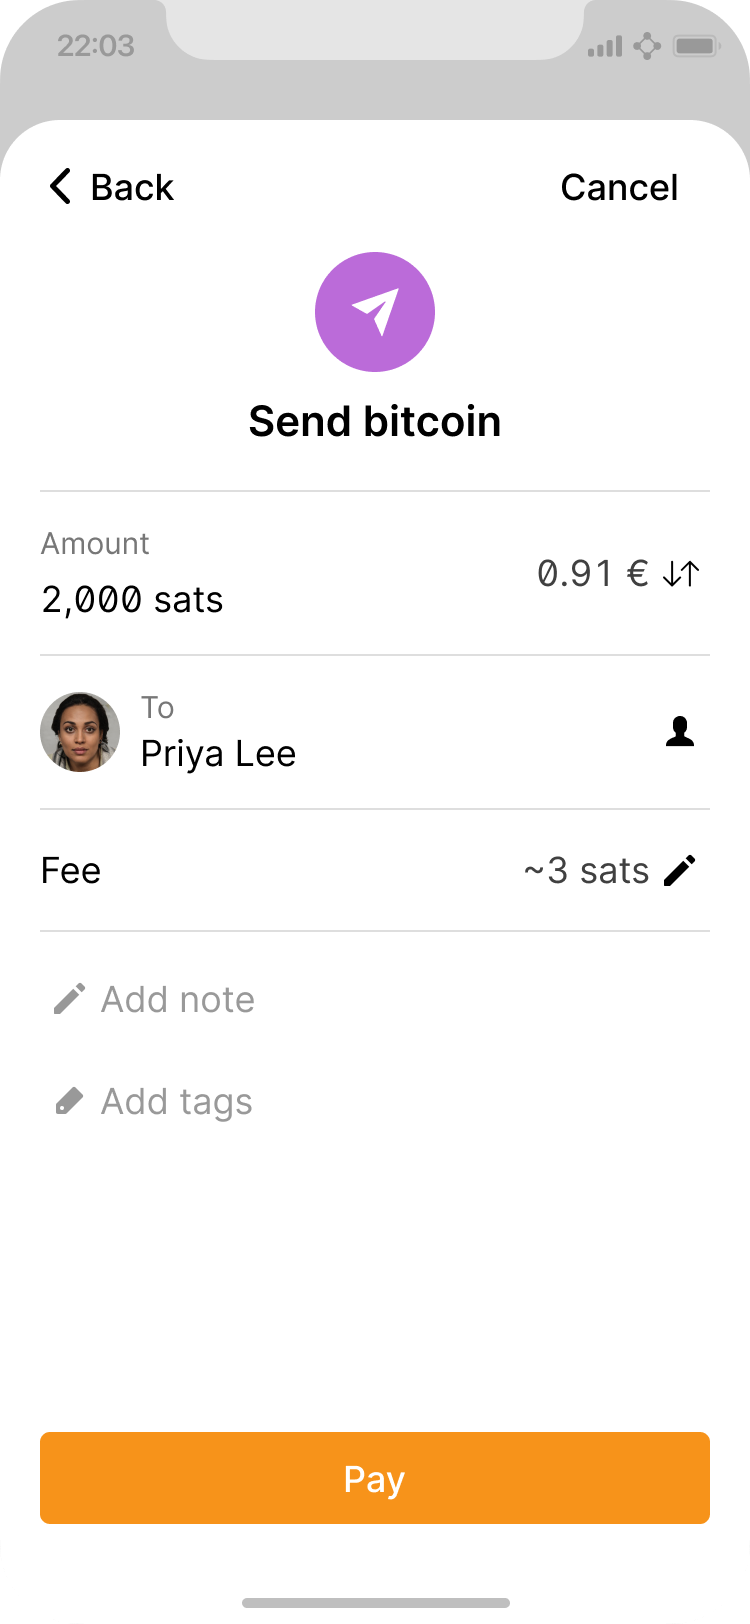Tap the signal strength bars icon
Viewport: 750px width, 1624px height.
click(x=605, y=46)
